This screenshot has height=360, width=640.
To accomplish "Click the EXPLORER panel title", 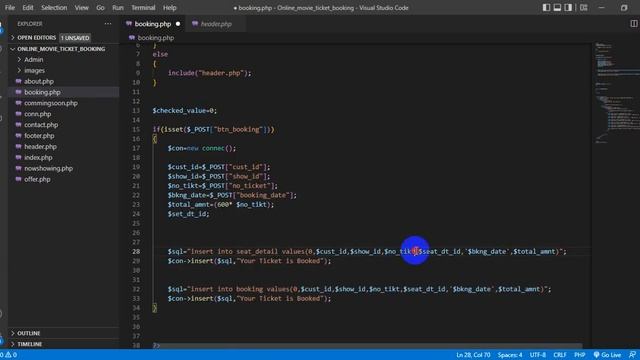I will pyautogui.click(x=30, y=24).
